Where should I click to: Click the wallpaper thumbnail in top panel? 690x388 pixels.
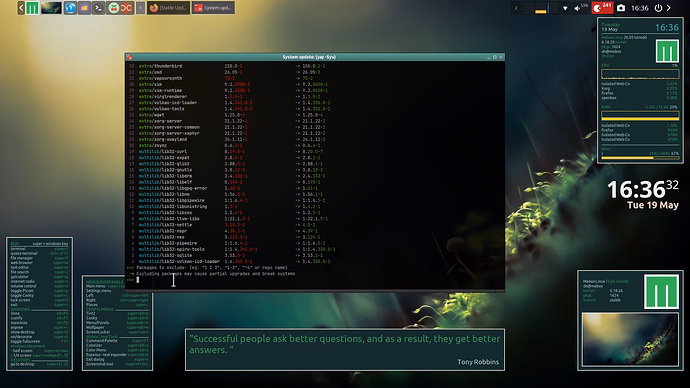[51, 7]
